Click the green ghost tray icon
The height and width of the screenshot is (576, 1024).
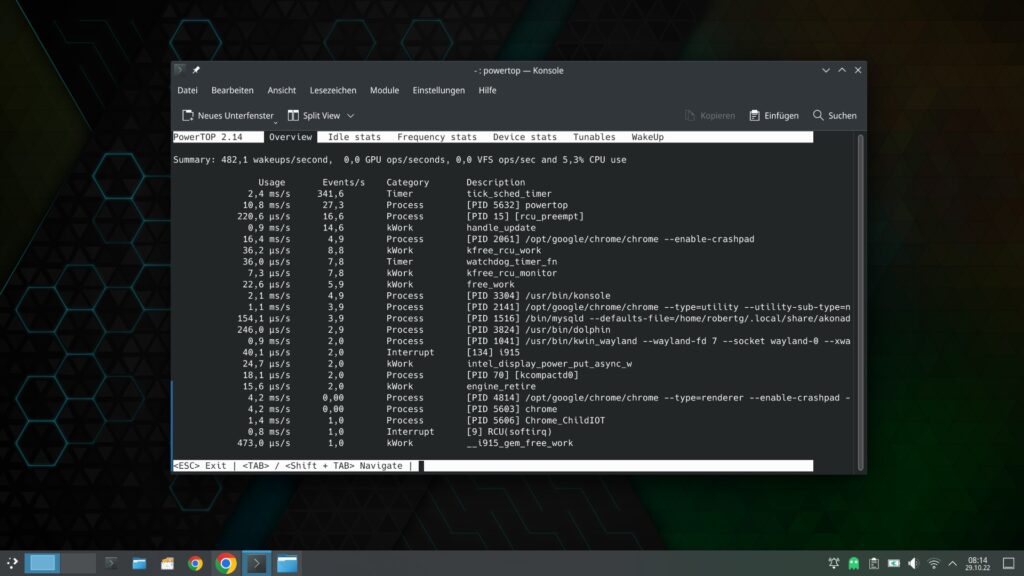[x=854, y=563]
